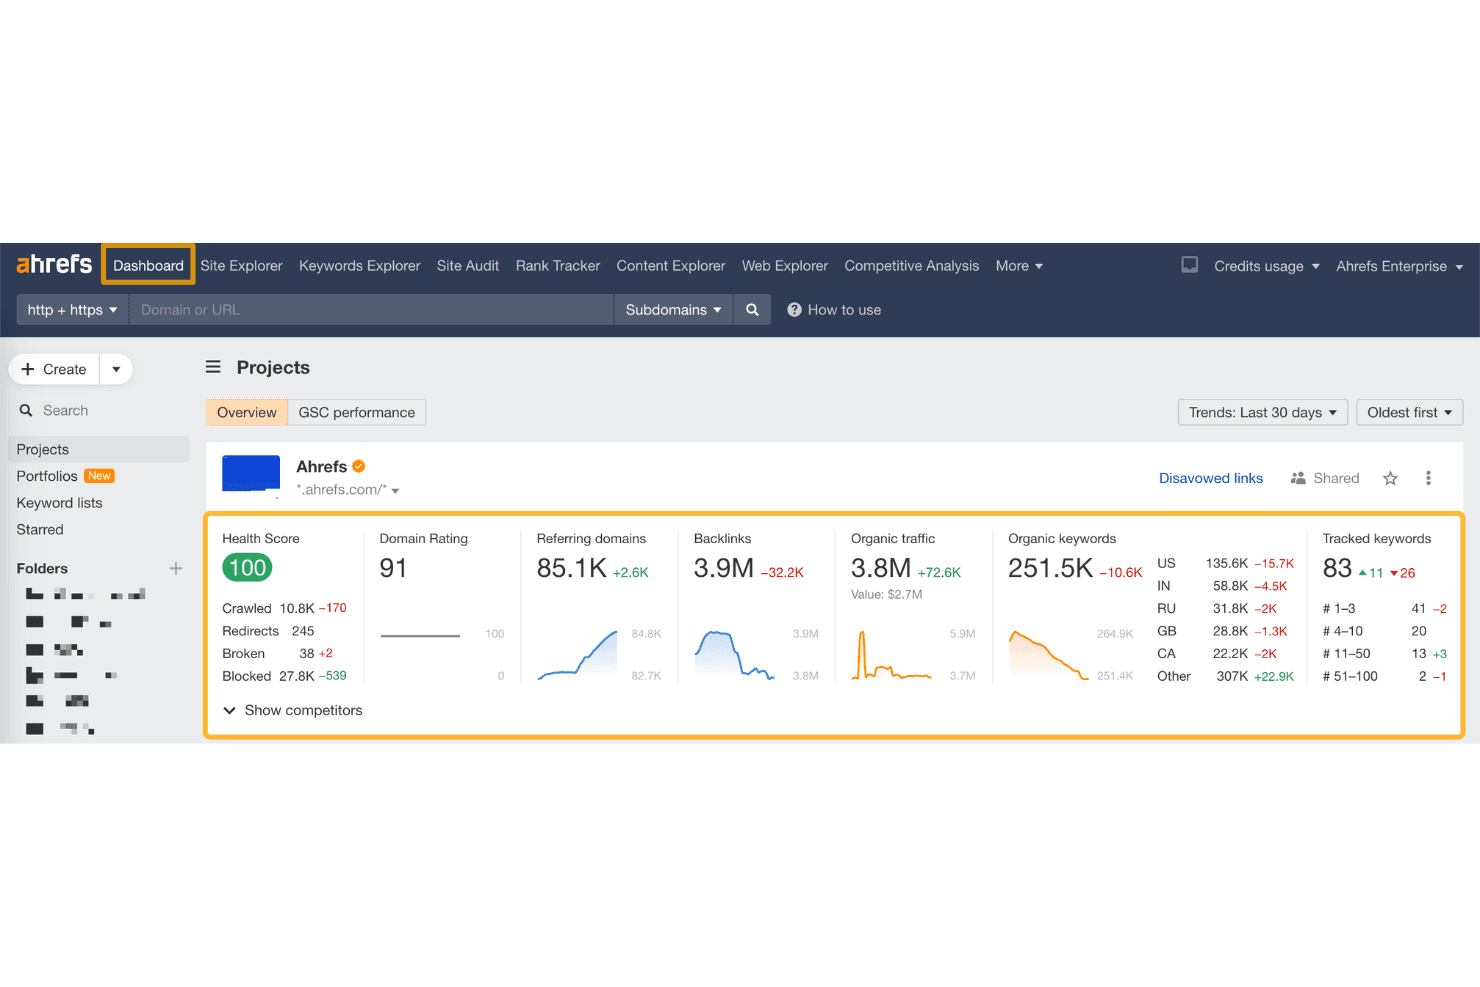Click the ahrefs logo
Screen dimensions: 1480x987
54,265
